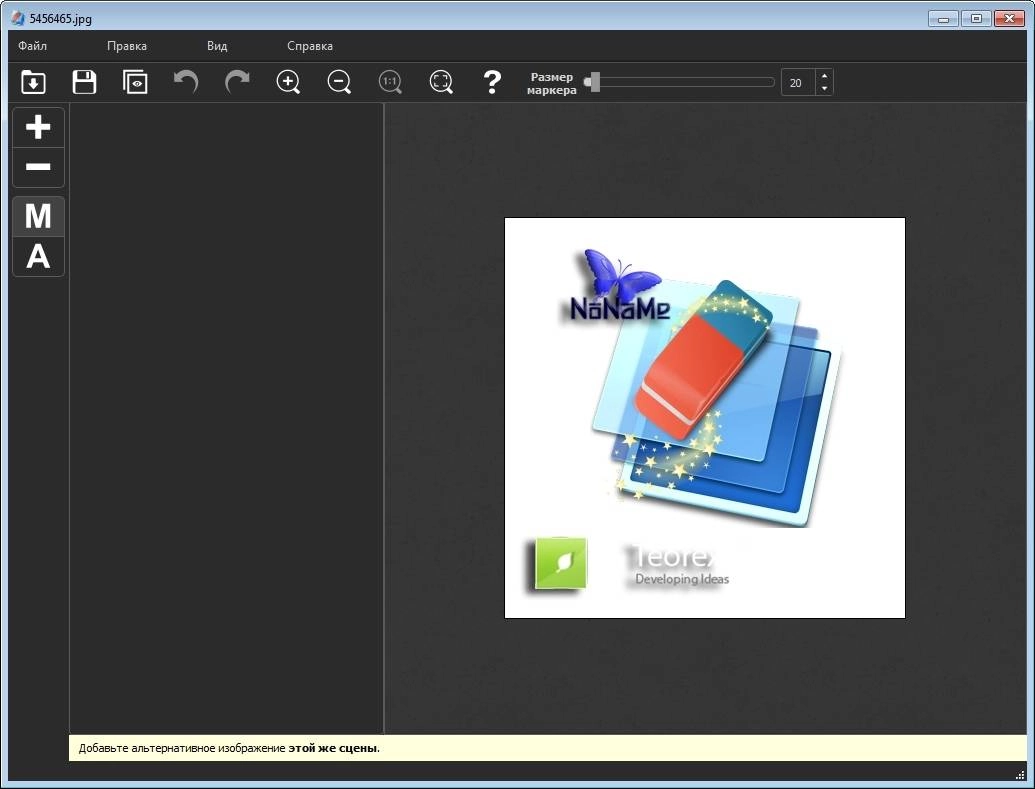Viewport: 1035px width, 789px height.
Task: Click the open image icon
Action: (33, 82)
